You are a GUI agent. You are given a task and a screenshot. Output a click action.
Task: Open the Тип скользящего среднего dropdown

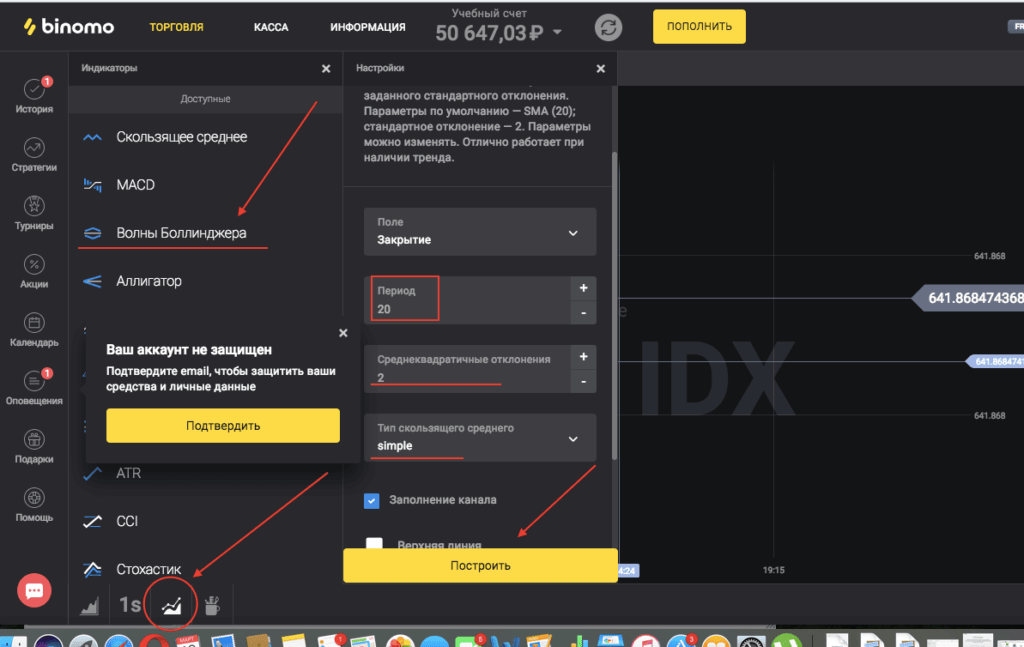coord(573,438)
